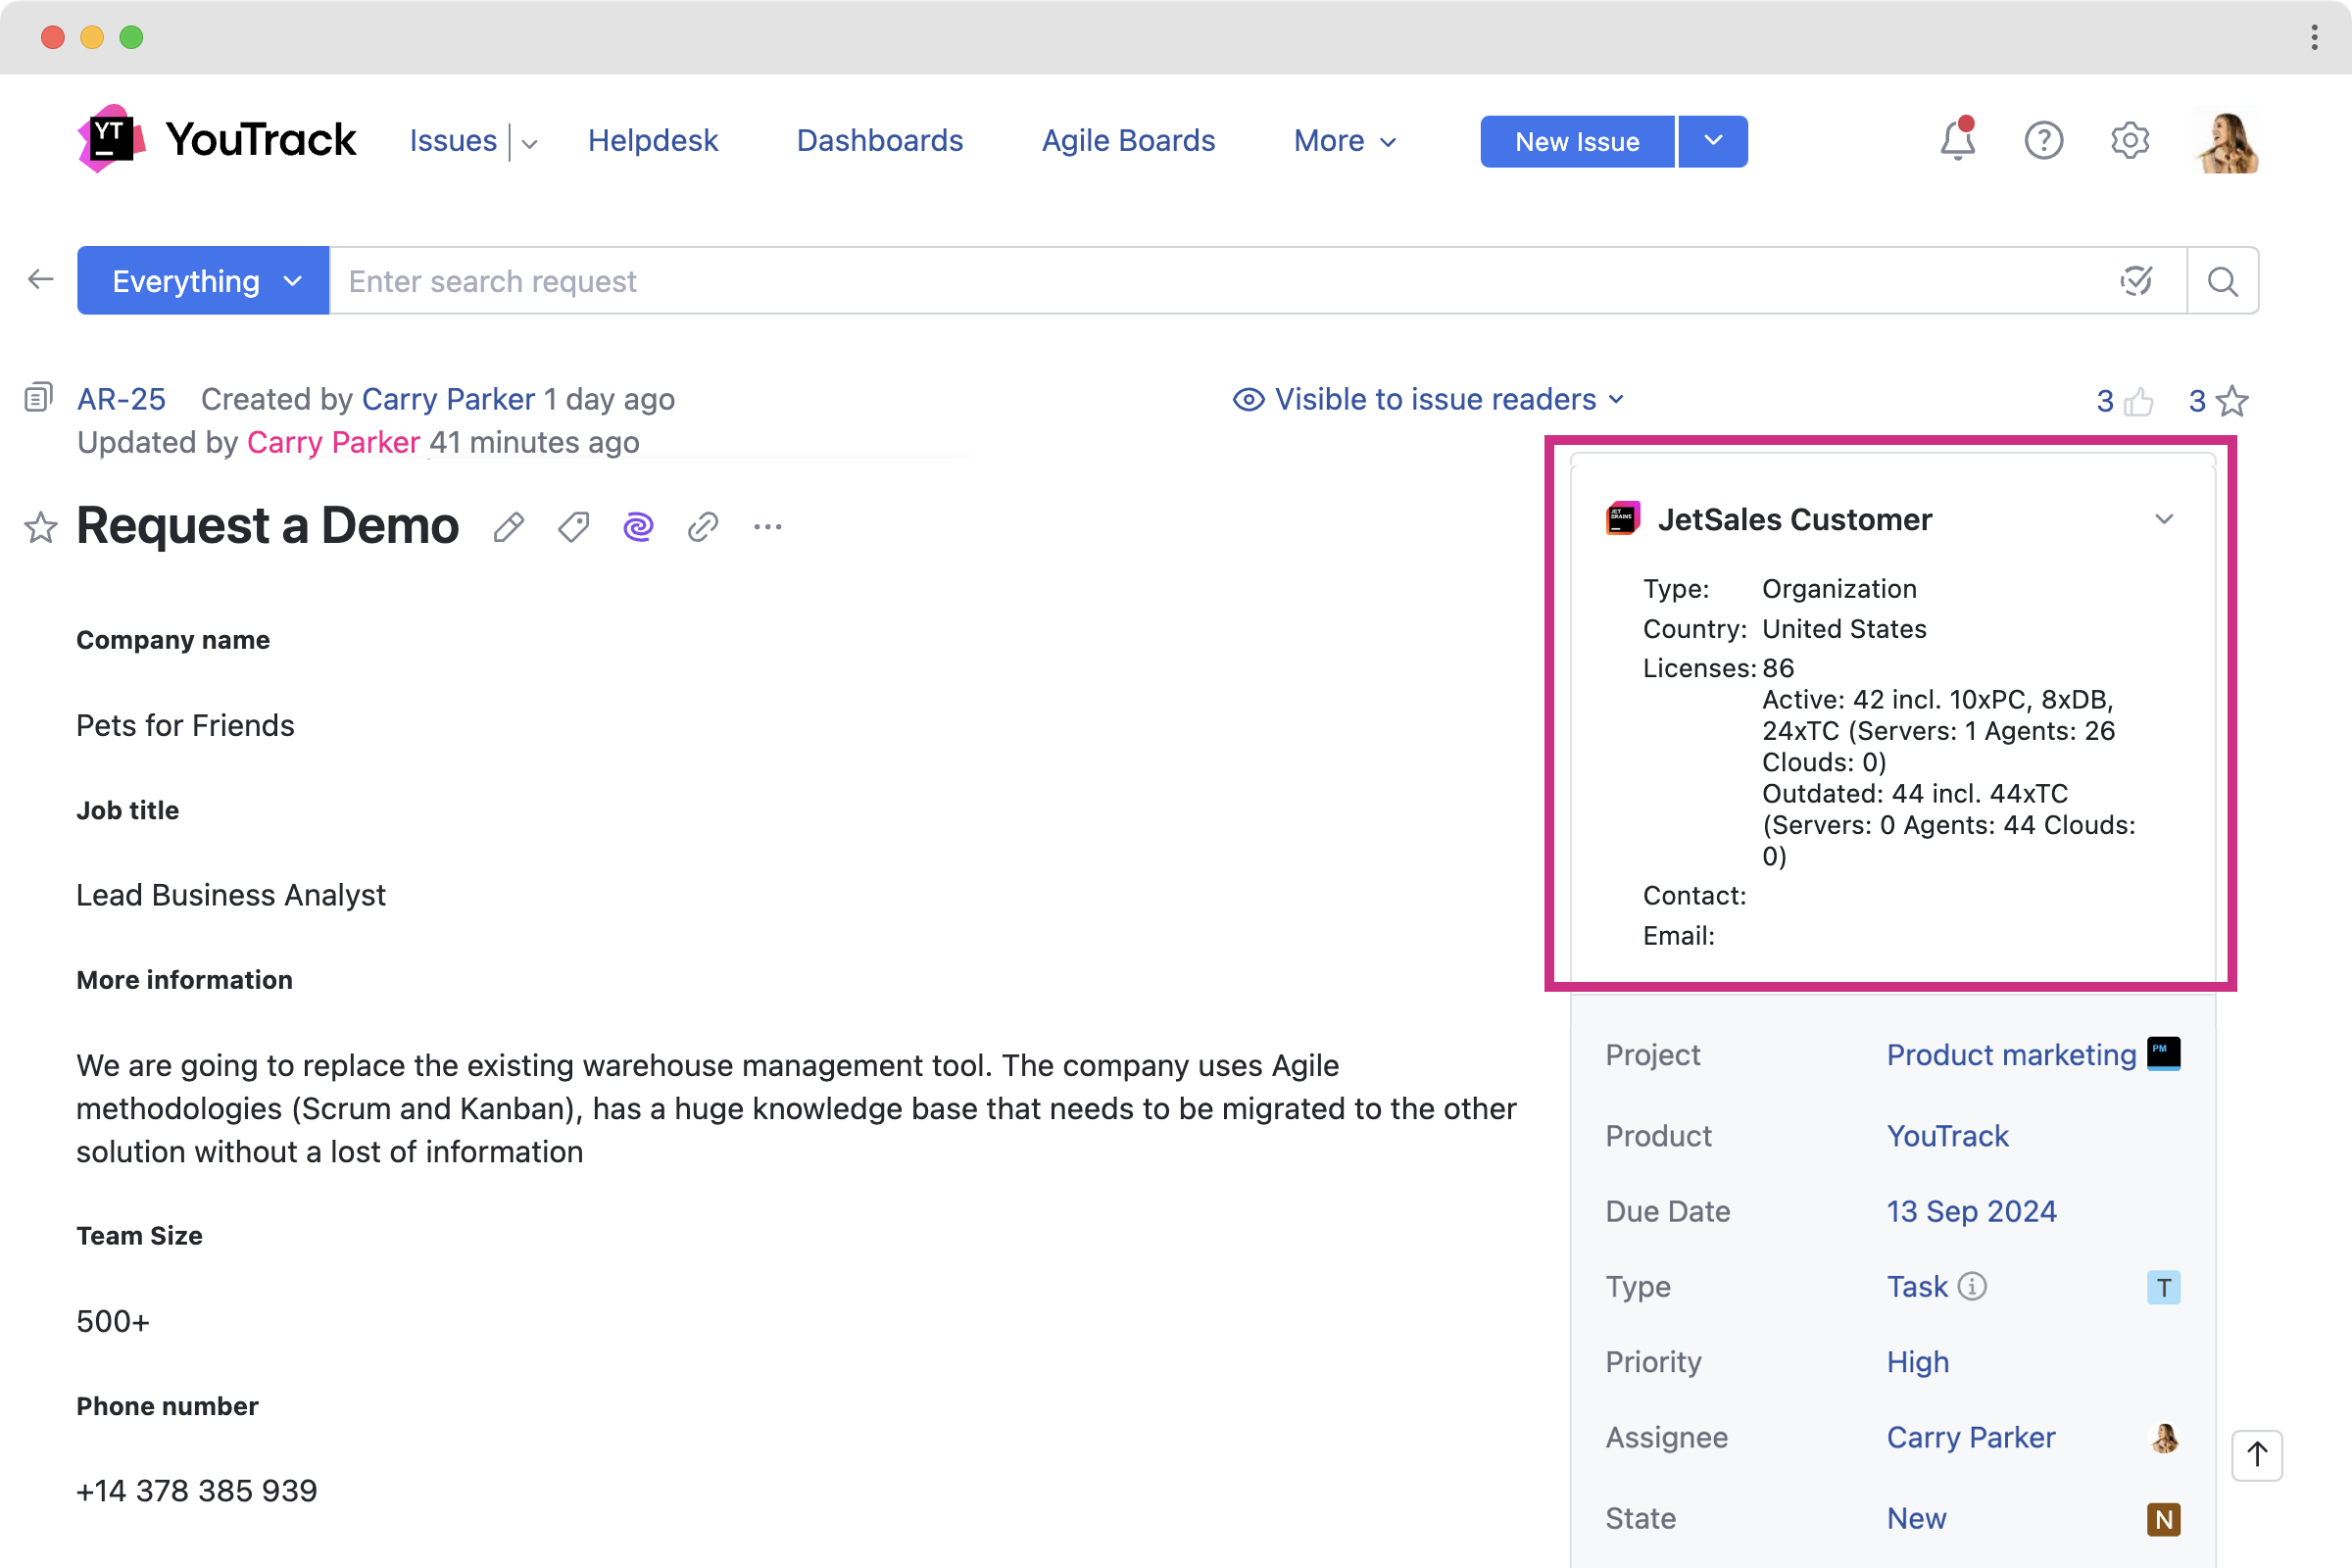The height and width of the screenshot is (1568, 2352).
Task: Click the link chain icon beside title
Action: [703, 527]
